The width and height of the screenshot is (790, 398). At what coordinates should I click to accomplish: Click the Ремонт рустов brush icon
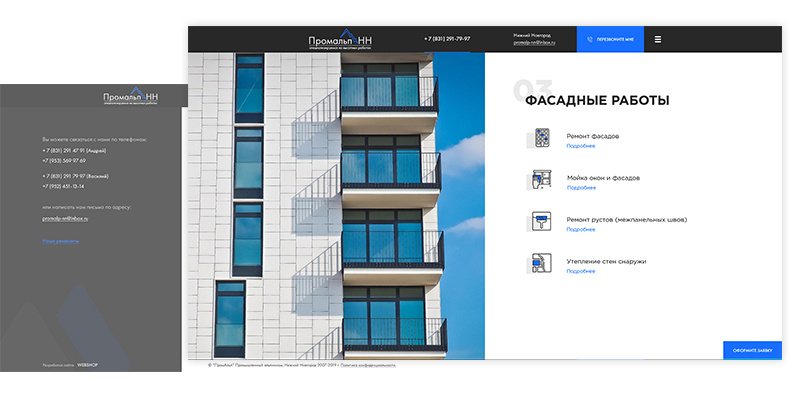[x=542, y=221]
